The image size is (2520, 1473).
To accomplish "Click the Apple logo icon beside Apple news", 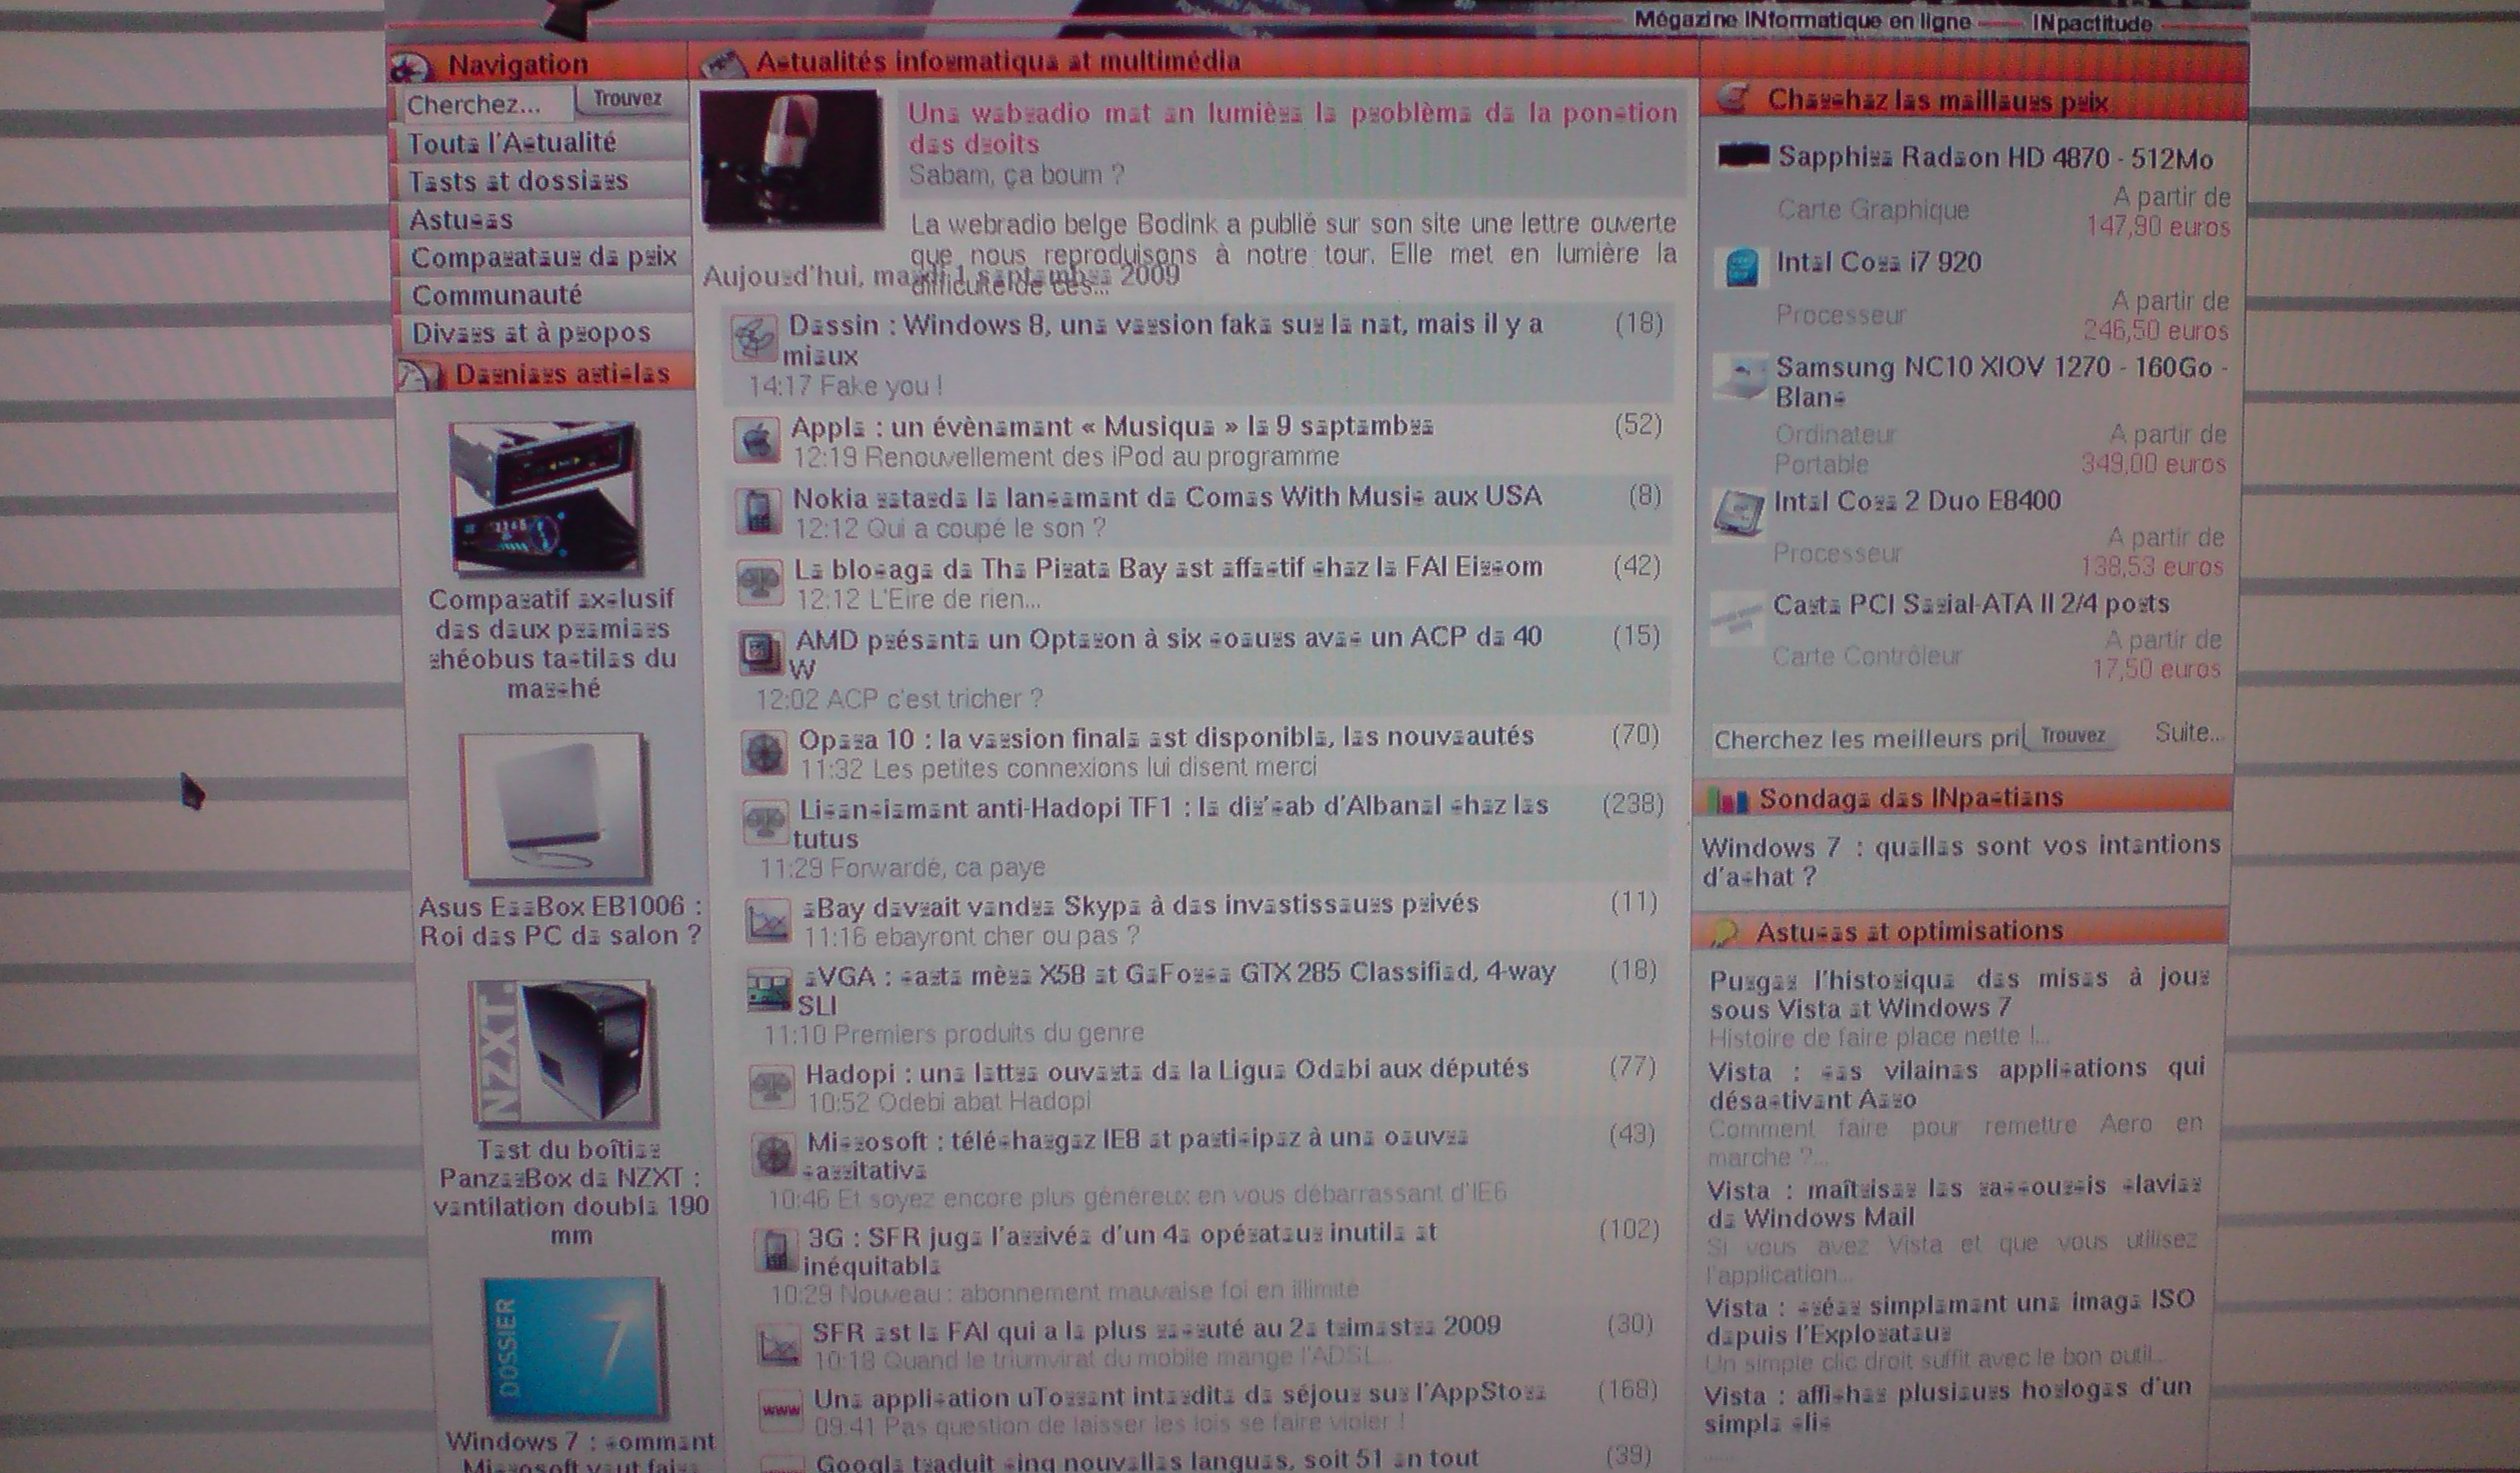I will pyautogui.click(x=757, y=440).
